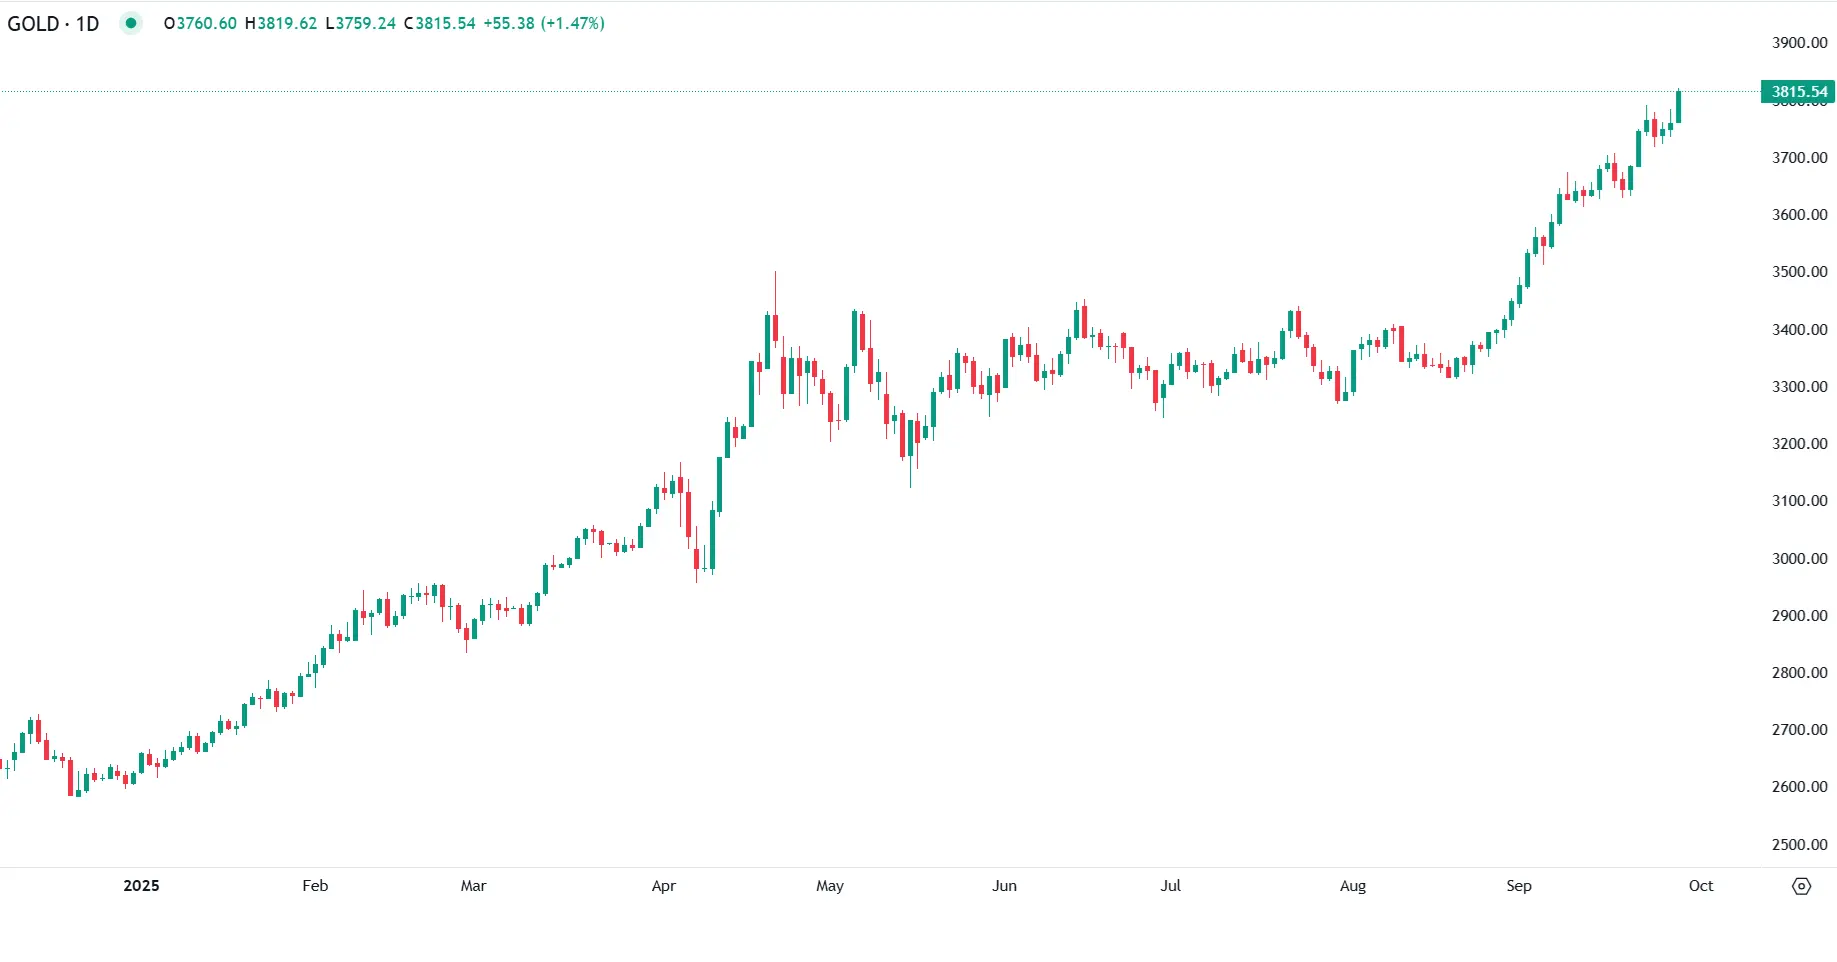1837x962 pixels.
Task: Click the Oct label on time axis
Action: click(x=1700, y=886)
